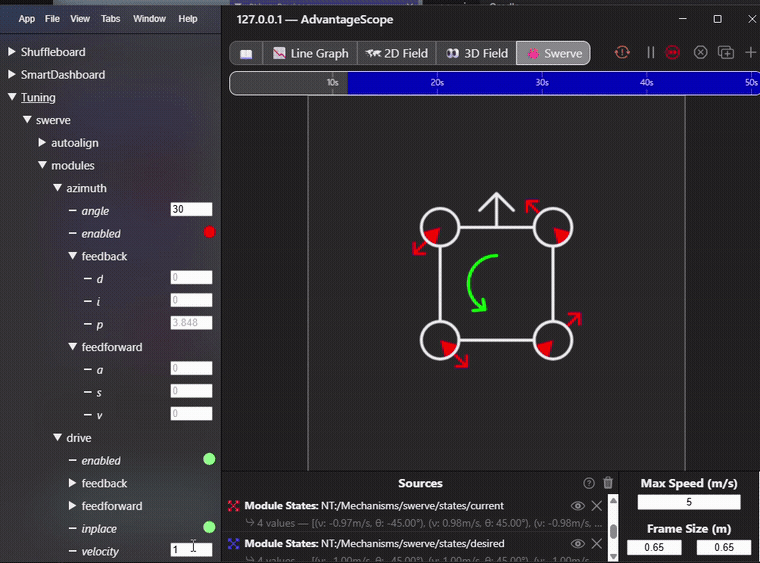Click the Max Speed input field

tap(689, 502)
